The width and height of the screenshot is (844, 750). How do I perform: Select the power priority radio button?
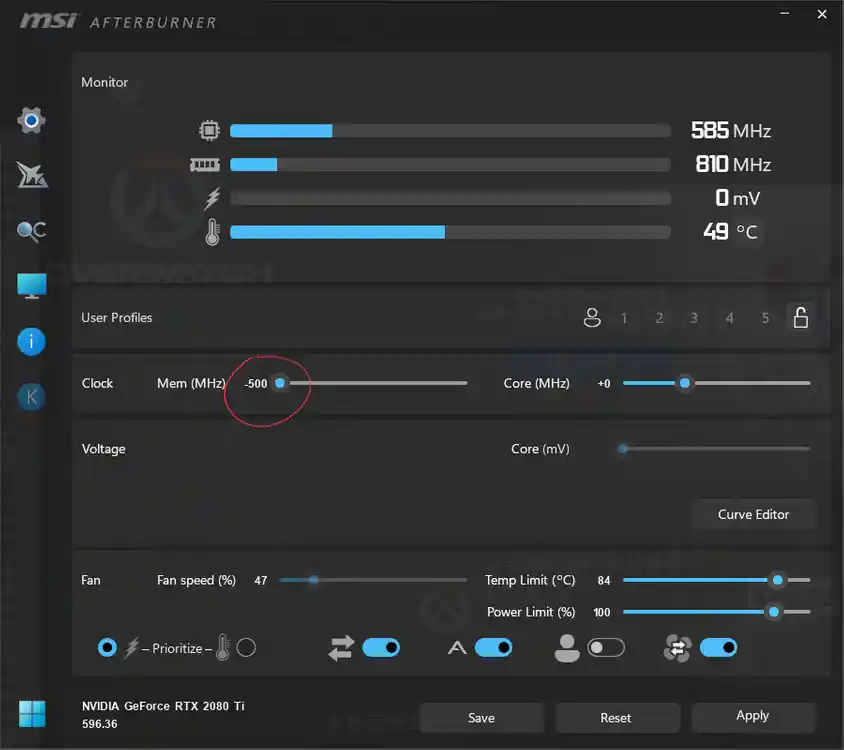tap(107, 647)
